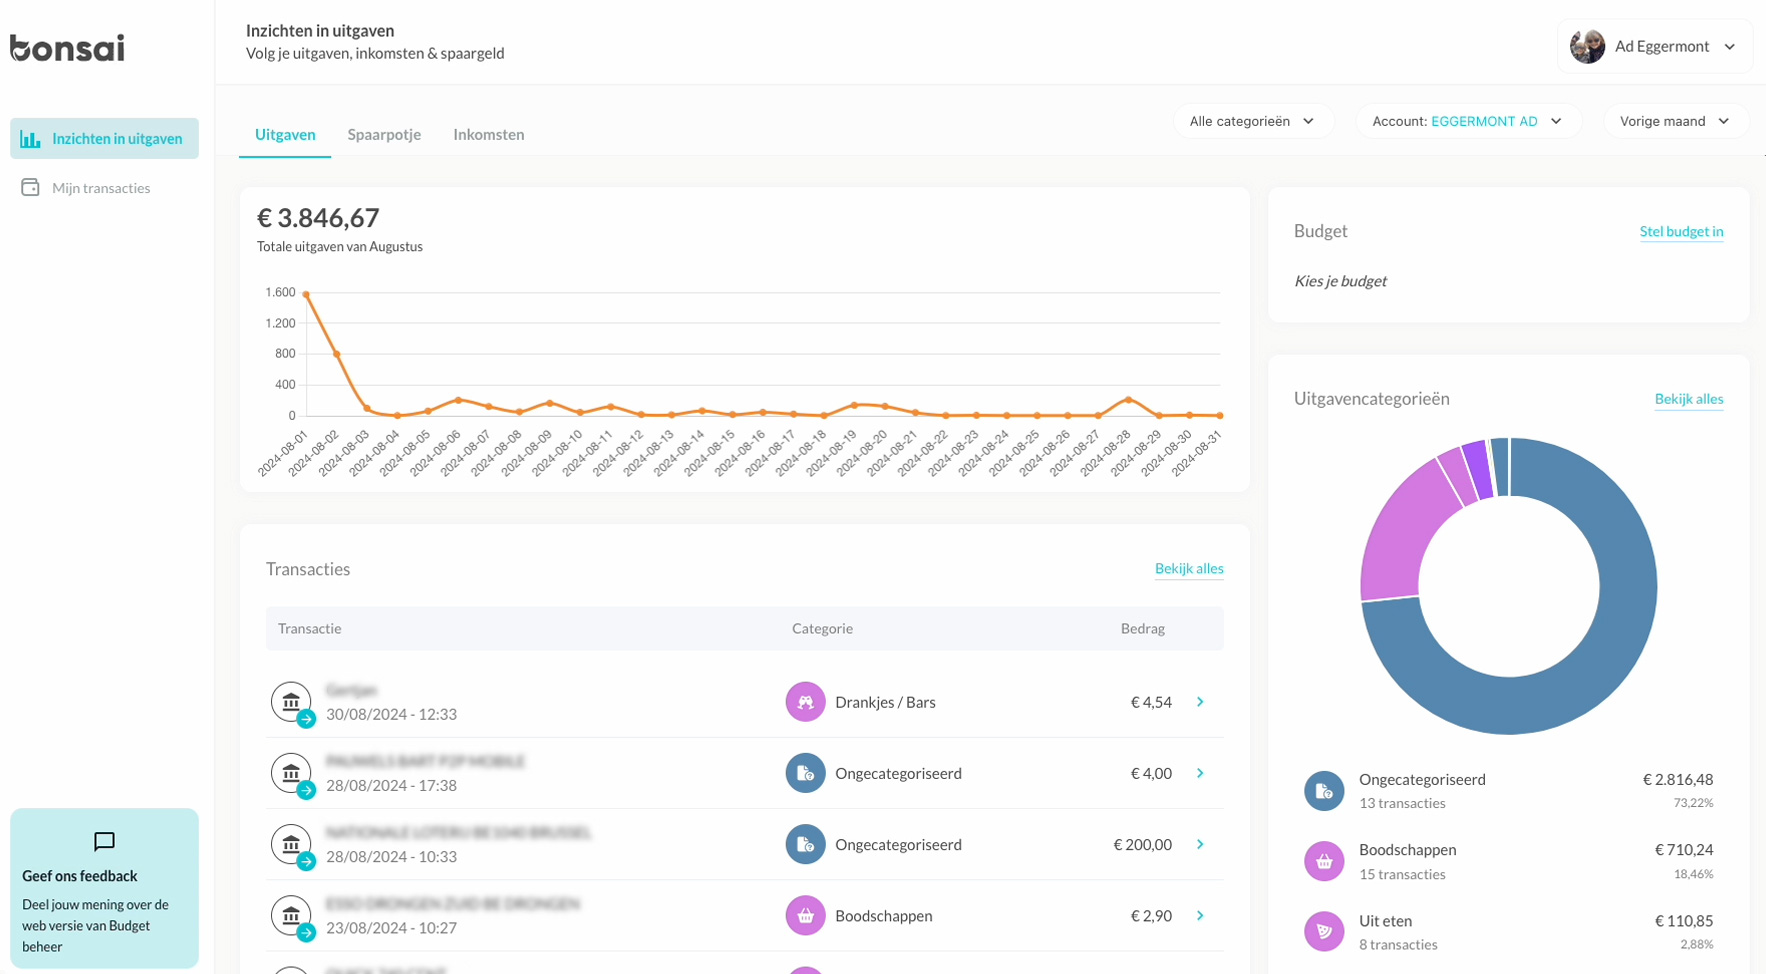
Task: Click the € 710,24 Boodschappen amount
Action: 1683,849
